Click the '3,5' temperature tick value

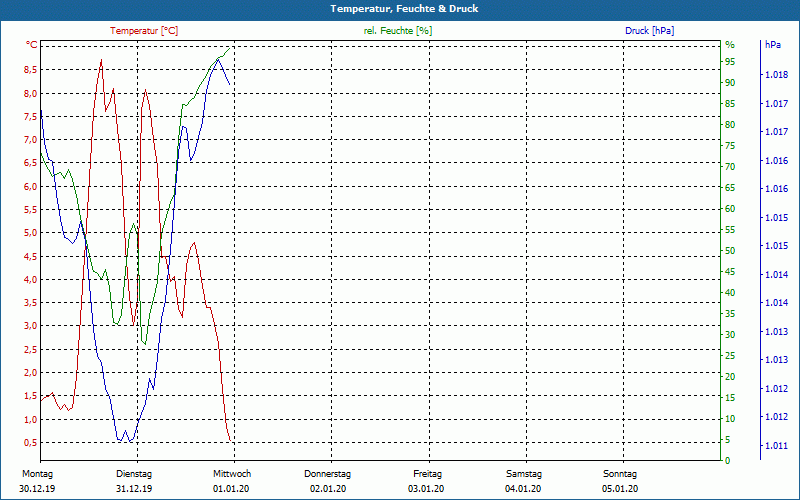[x=31, y=303]
